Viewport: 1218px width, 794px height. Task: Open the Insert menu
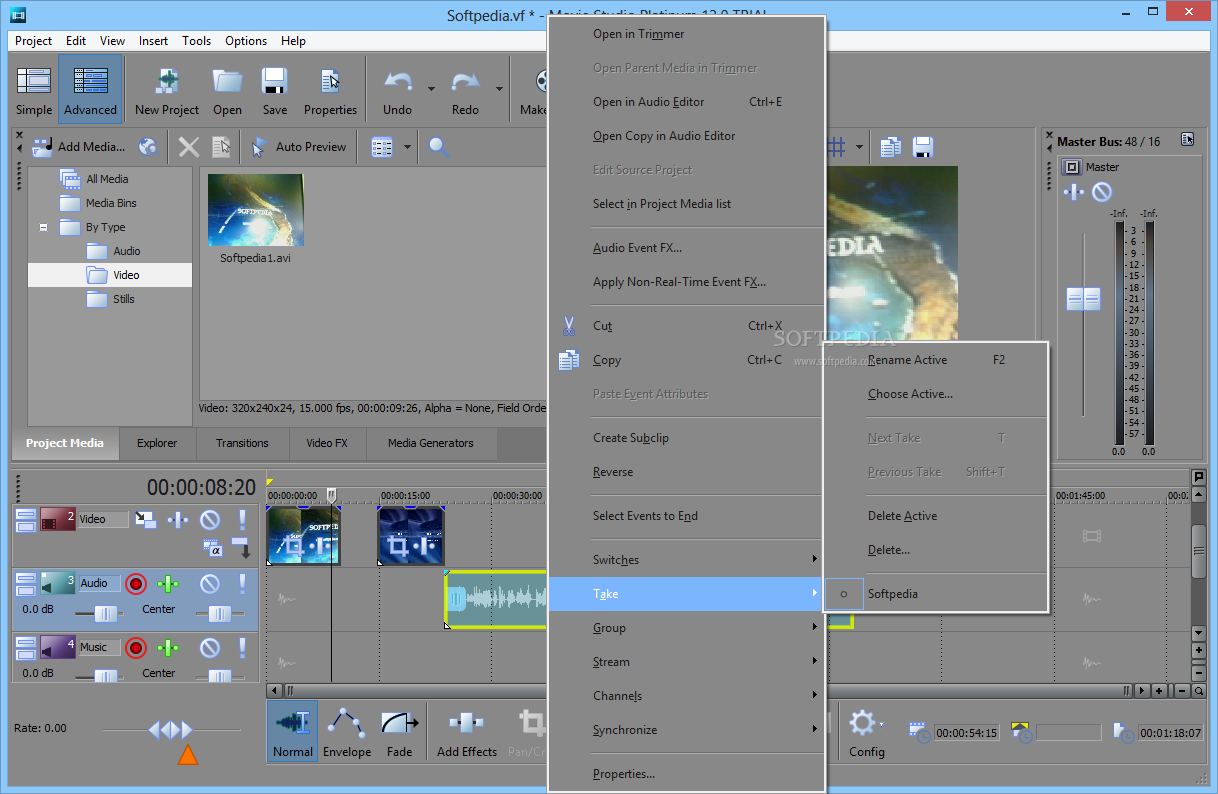(153, 41)
